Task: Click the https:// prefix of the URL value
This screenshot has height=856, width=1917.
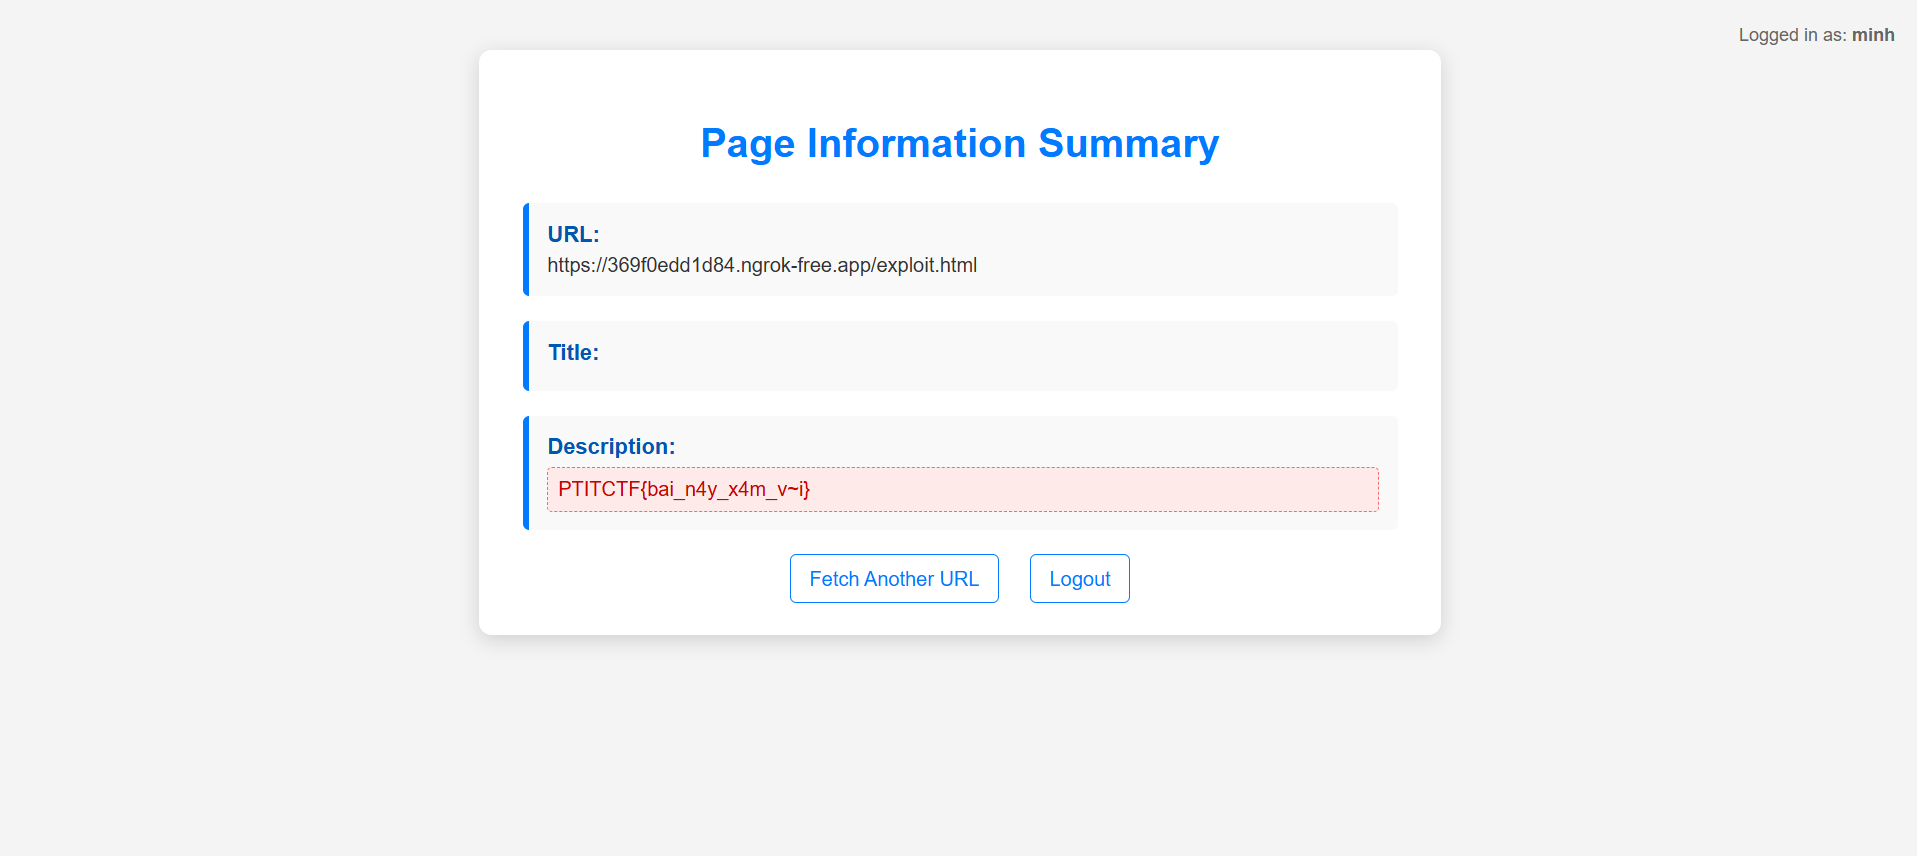Action: click(x=576, y=265)
